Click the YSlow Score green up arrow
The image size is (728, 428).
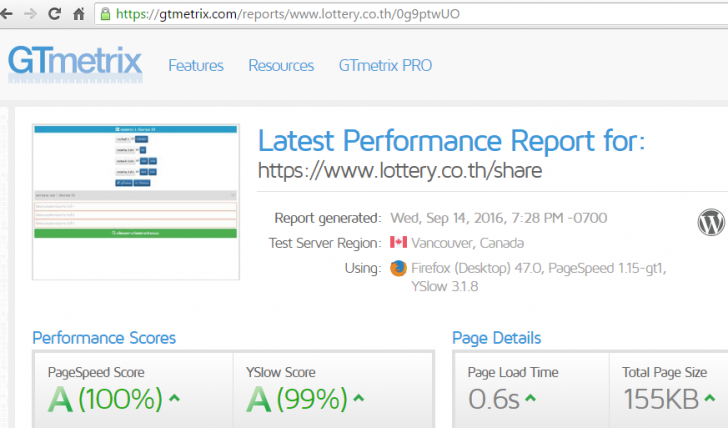pyautogui.click(x=359, y=398)
